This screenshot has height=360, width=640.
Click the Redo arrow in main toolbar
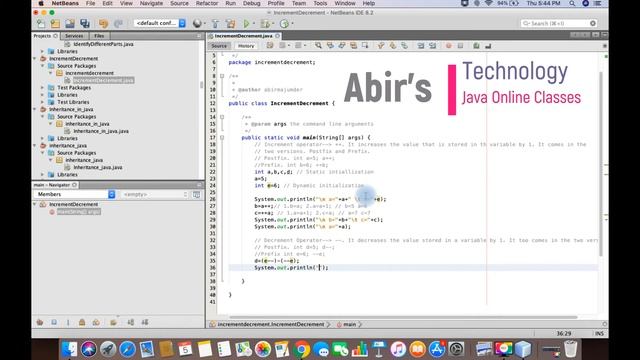118,24
